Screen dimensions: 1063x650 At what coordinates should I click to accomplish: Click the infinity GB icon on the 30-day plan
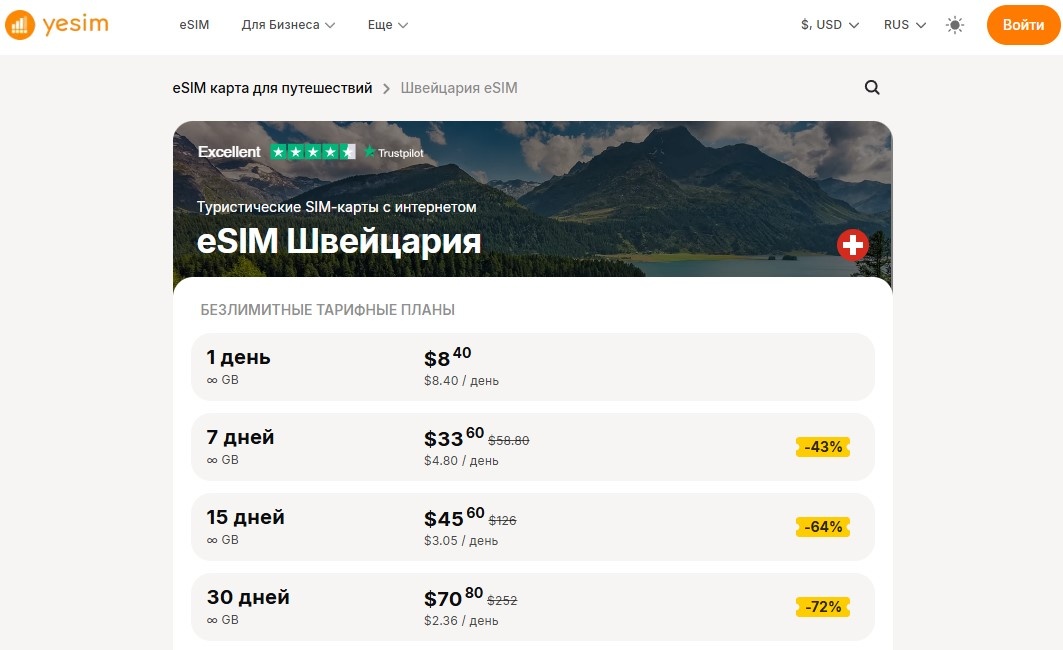coord(211,620)
